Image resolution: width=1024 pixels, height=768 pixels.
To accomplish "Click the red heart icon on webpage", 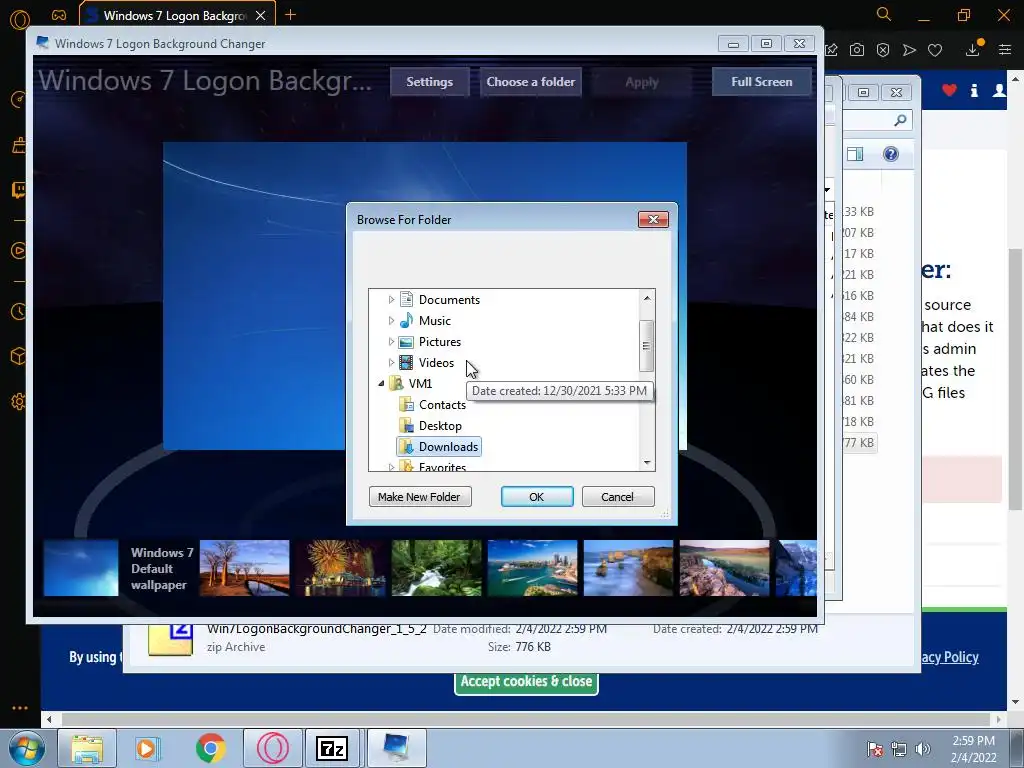I will pyautogui.click(x=950, y=91).
